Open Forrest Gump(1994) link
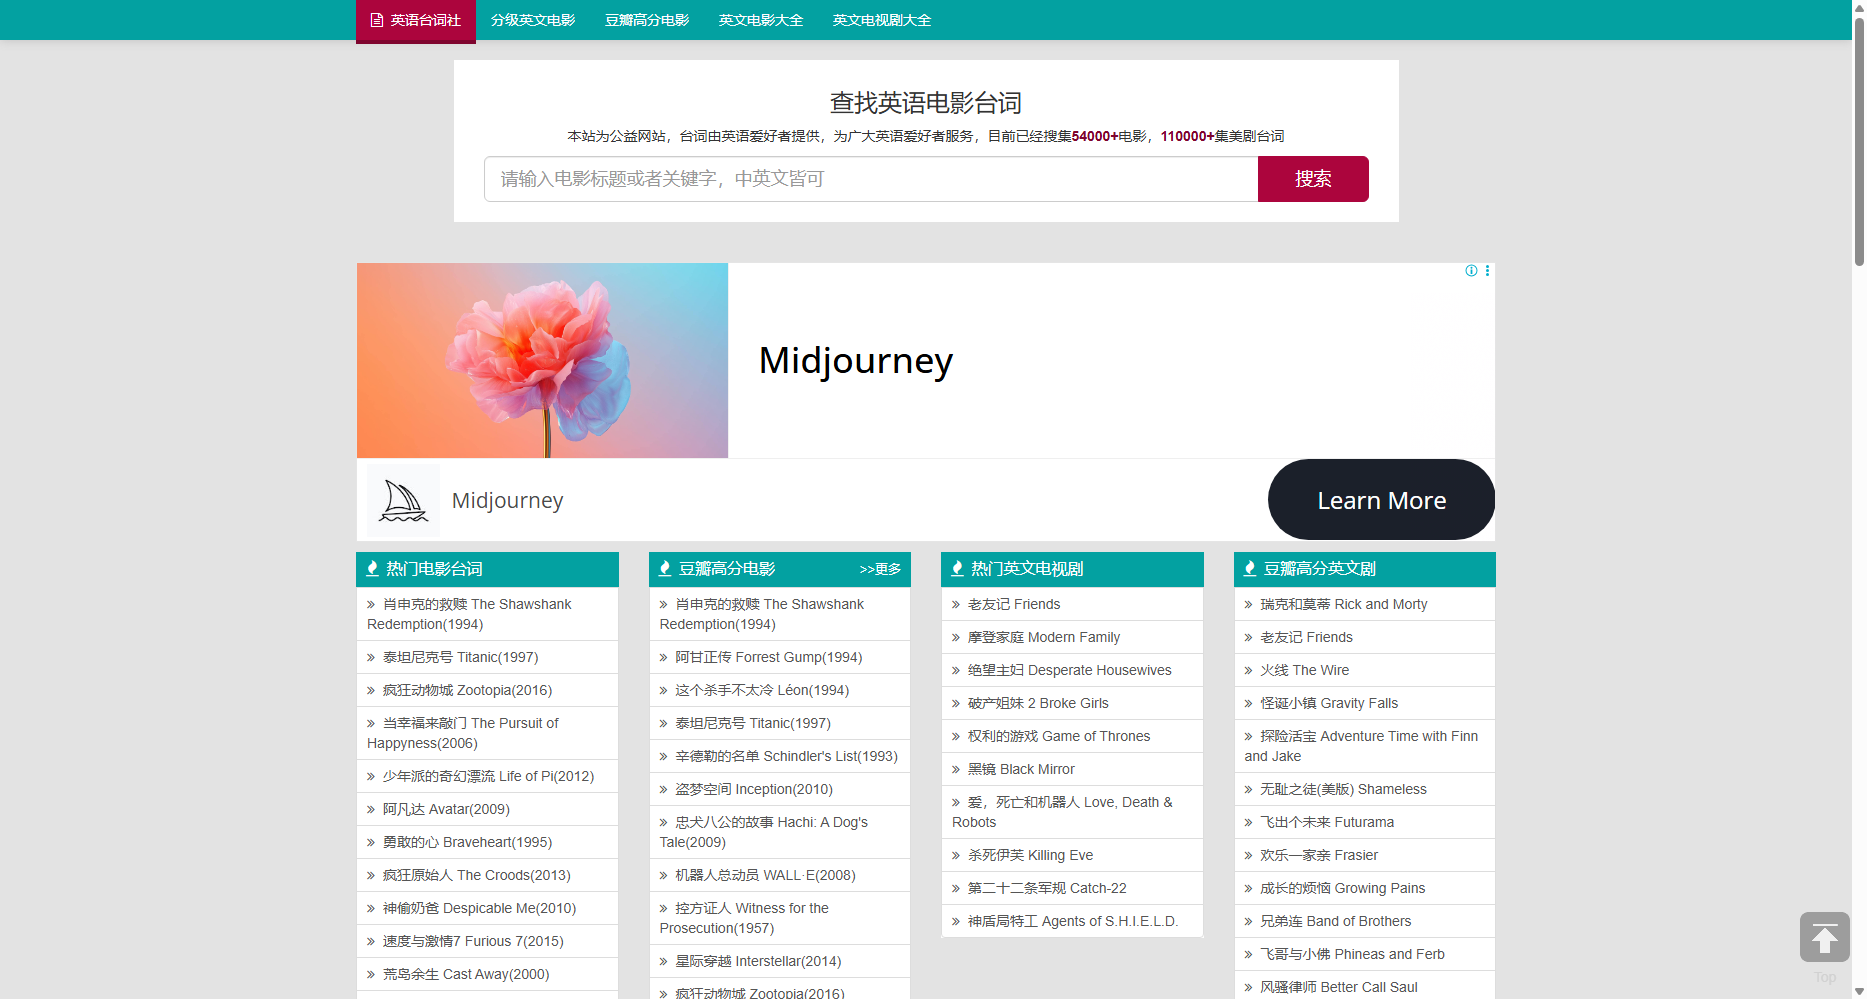 coord(768,657)
